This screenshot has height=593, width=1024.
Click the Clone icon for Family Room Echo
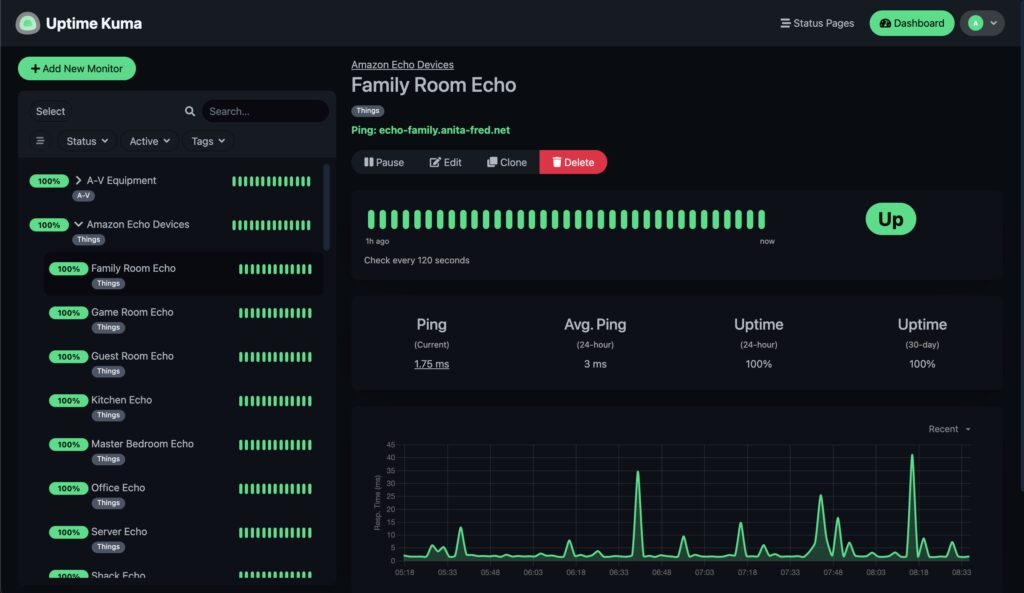pyautogui.click(x=490, y=161)
